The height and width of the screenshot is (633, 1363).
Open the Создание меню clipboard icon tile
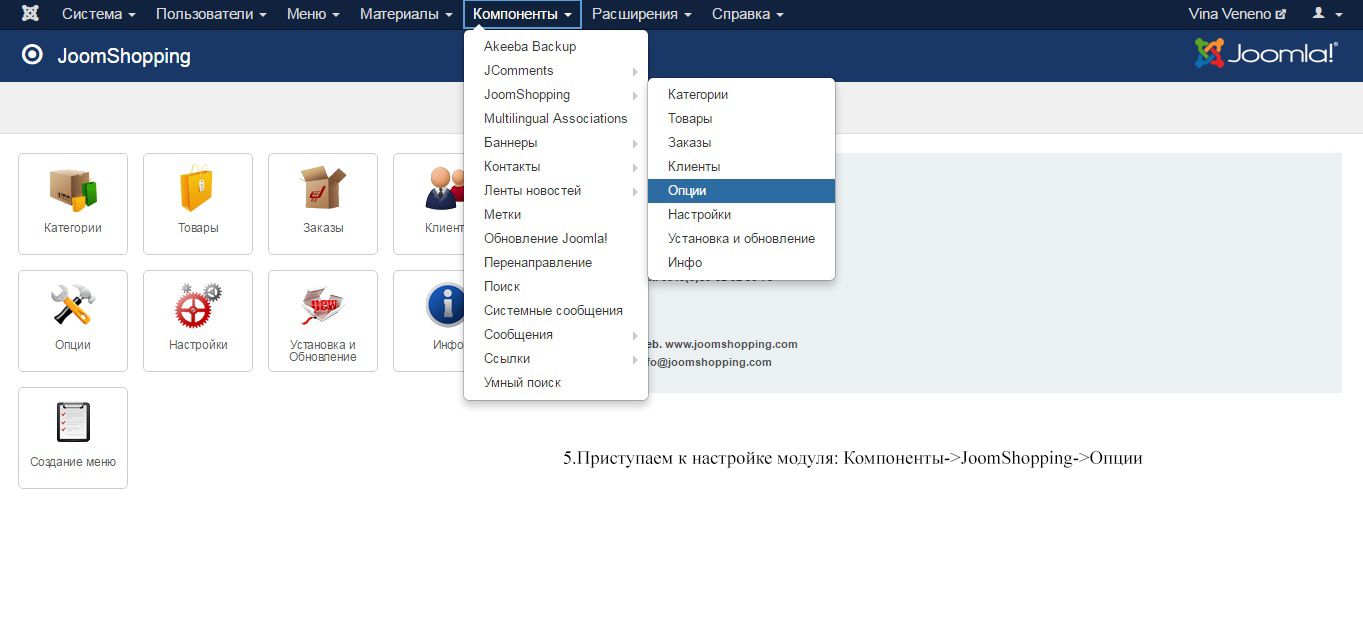73,438
